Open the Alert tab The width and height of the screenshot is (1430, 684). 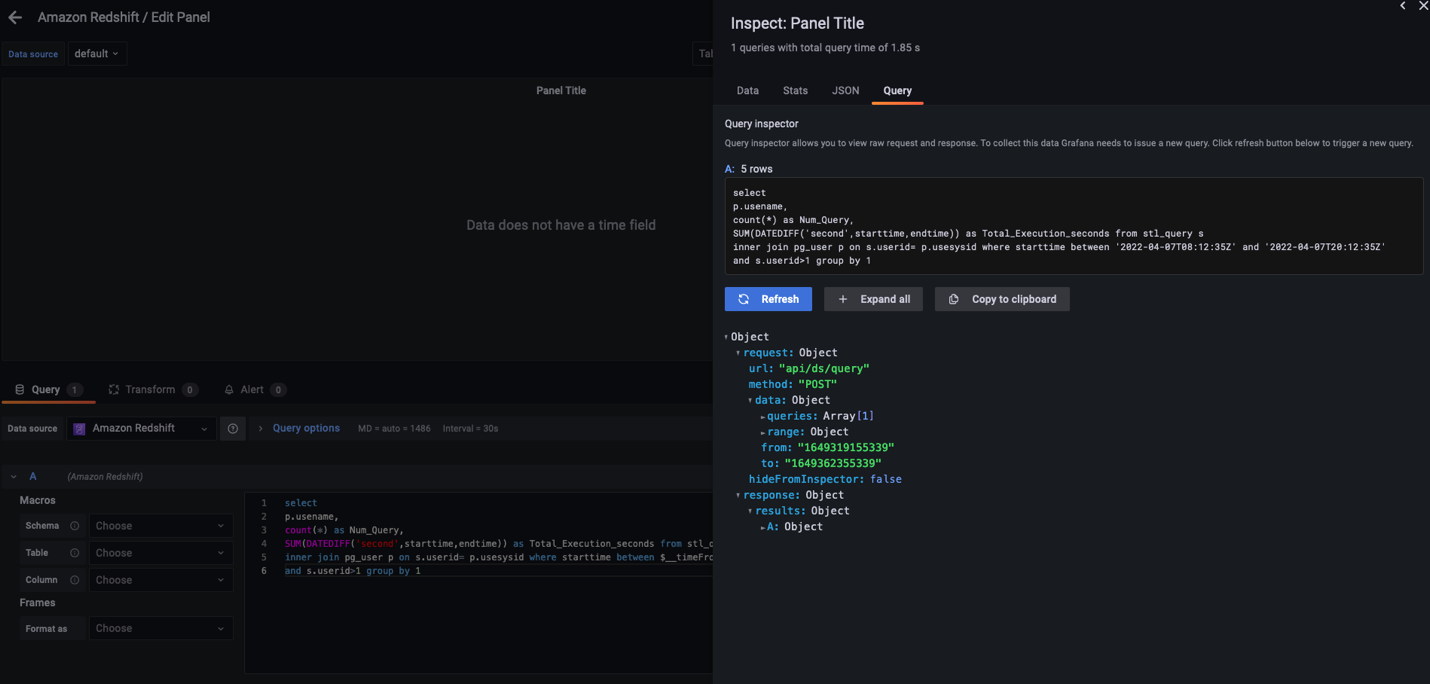pyautogui.click(x=254, y=390)
